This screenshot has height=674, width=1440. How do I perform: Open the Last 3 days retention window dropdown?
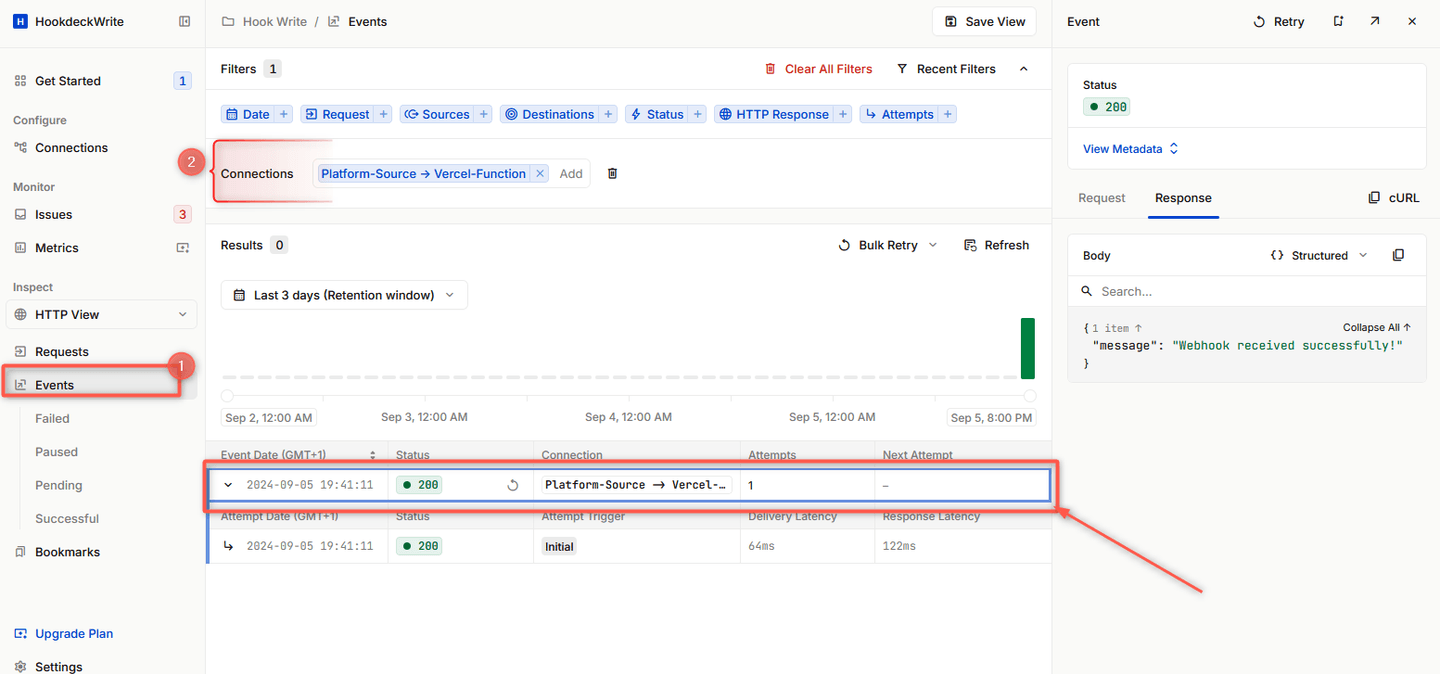point(344,294)
